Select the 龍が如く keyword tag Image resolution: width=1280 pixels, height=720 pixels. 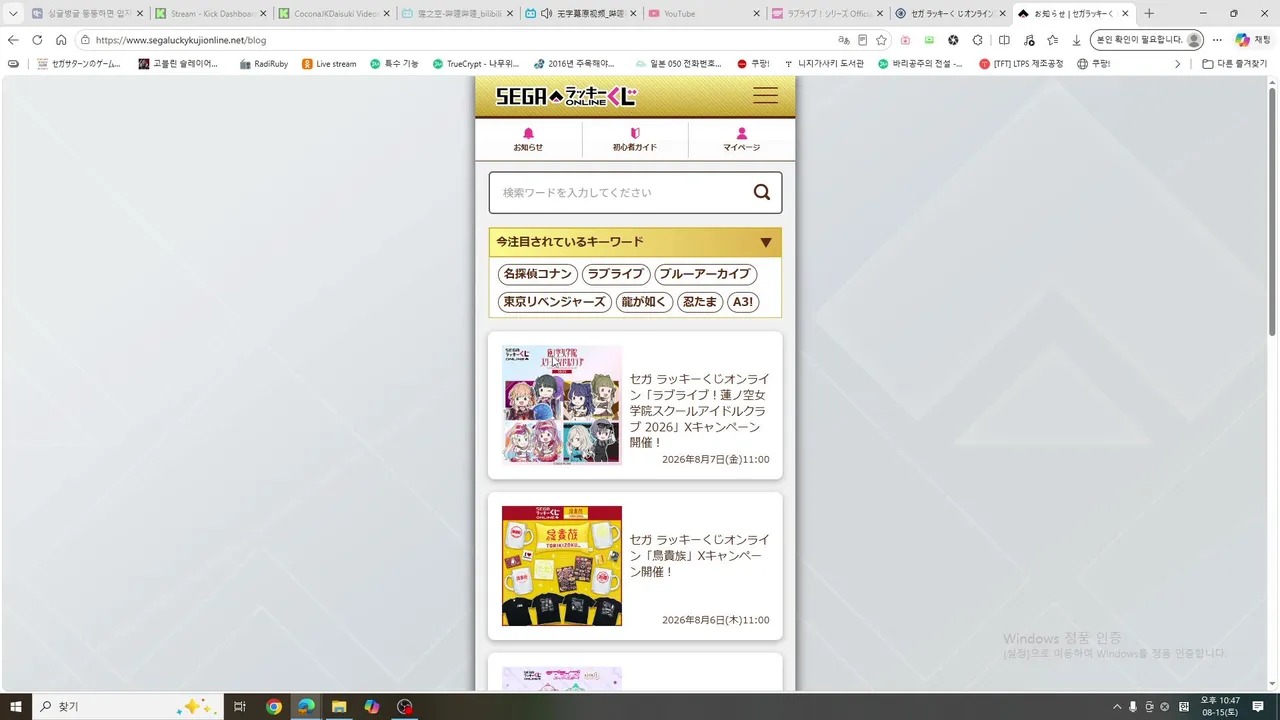(644, 302)
